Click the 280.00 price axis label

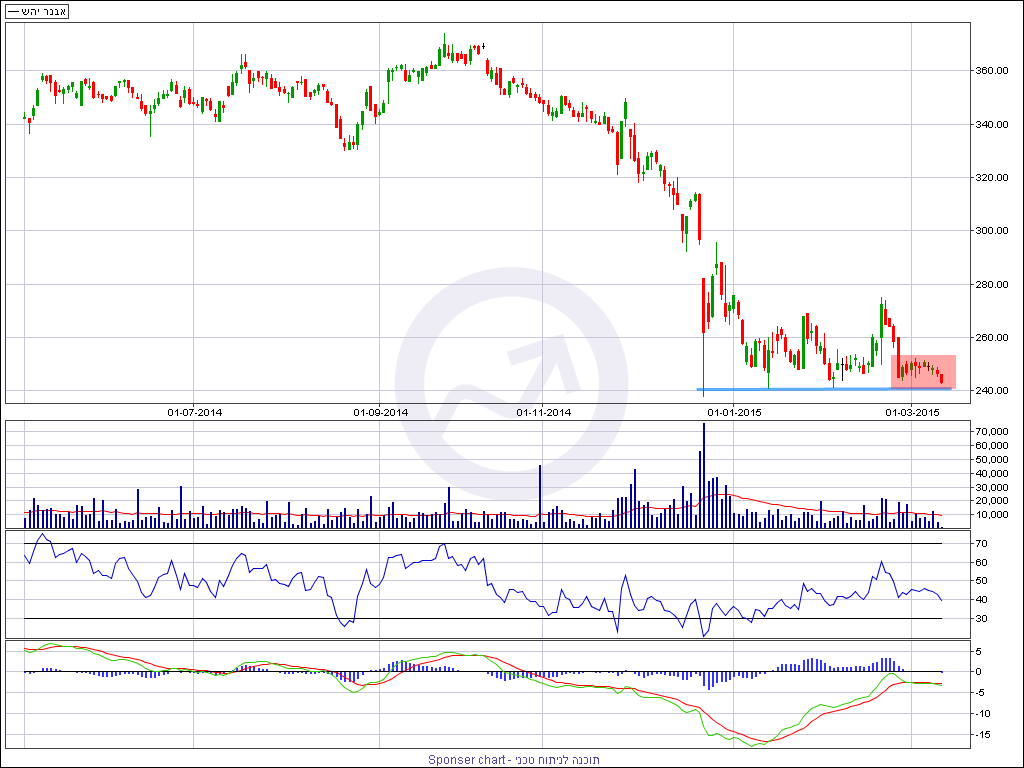pyautogui.click(x=992, y=284)
